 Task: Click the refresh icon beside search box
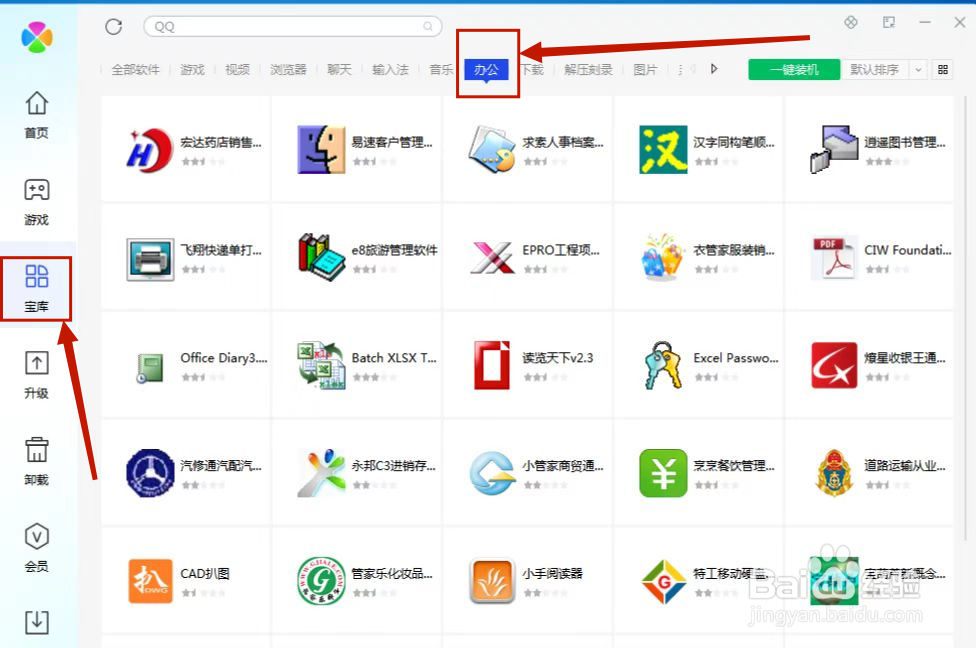tap(113, 27)
